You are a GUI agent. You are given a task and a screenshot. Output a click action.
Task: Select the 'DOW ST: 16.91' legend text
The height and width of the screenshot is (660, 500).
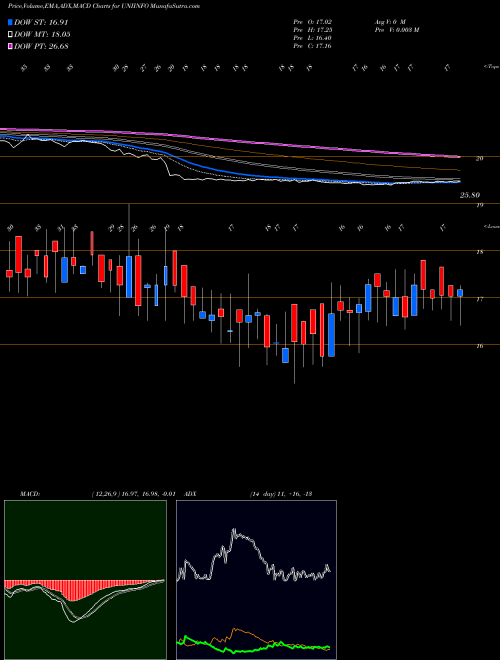point(41,22)
